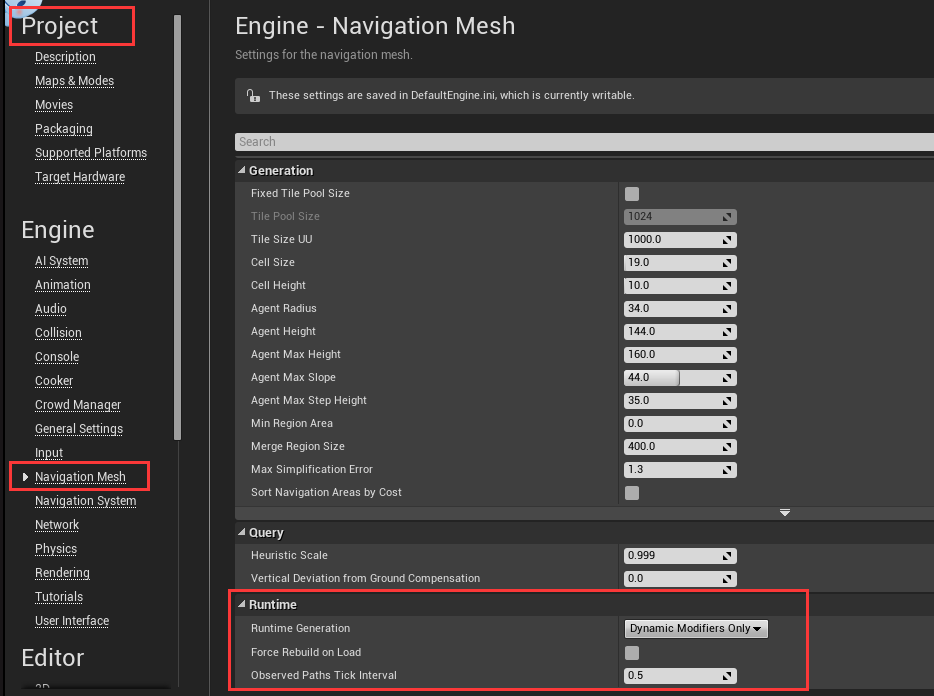Open Supported Platforms settings
The width and height of the screenshot is (934, 696).
[91, 153]
